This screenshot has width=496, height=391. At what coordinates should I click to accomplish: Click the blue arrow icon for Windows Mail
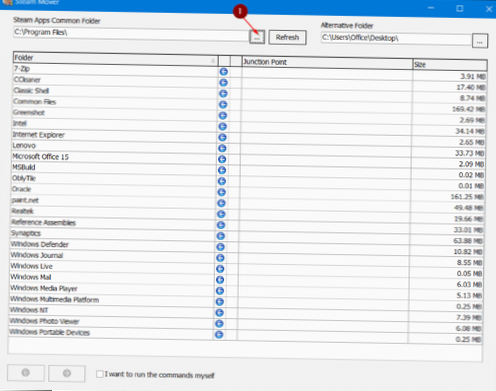tap(220, 280)
